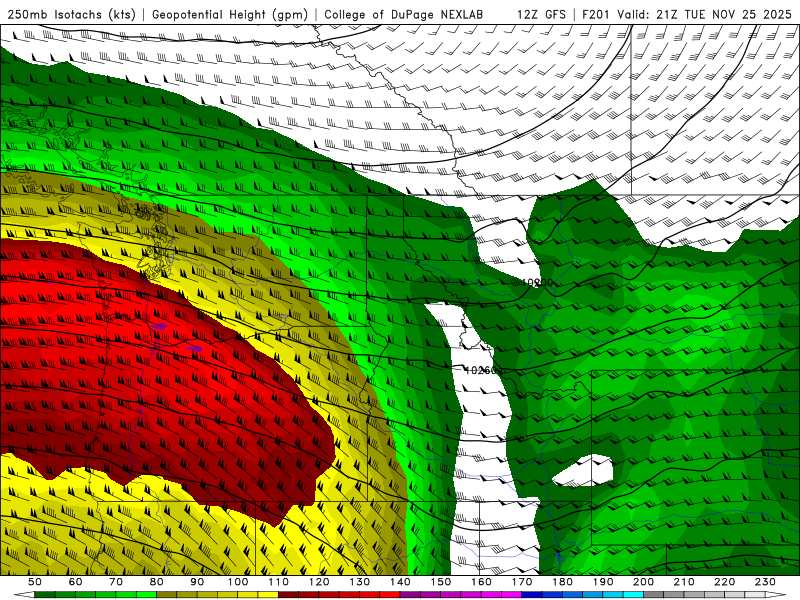Click the 50 knot scale label
Screen dimensions: 800x600
tap(35, 582)
